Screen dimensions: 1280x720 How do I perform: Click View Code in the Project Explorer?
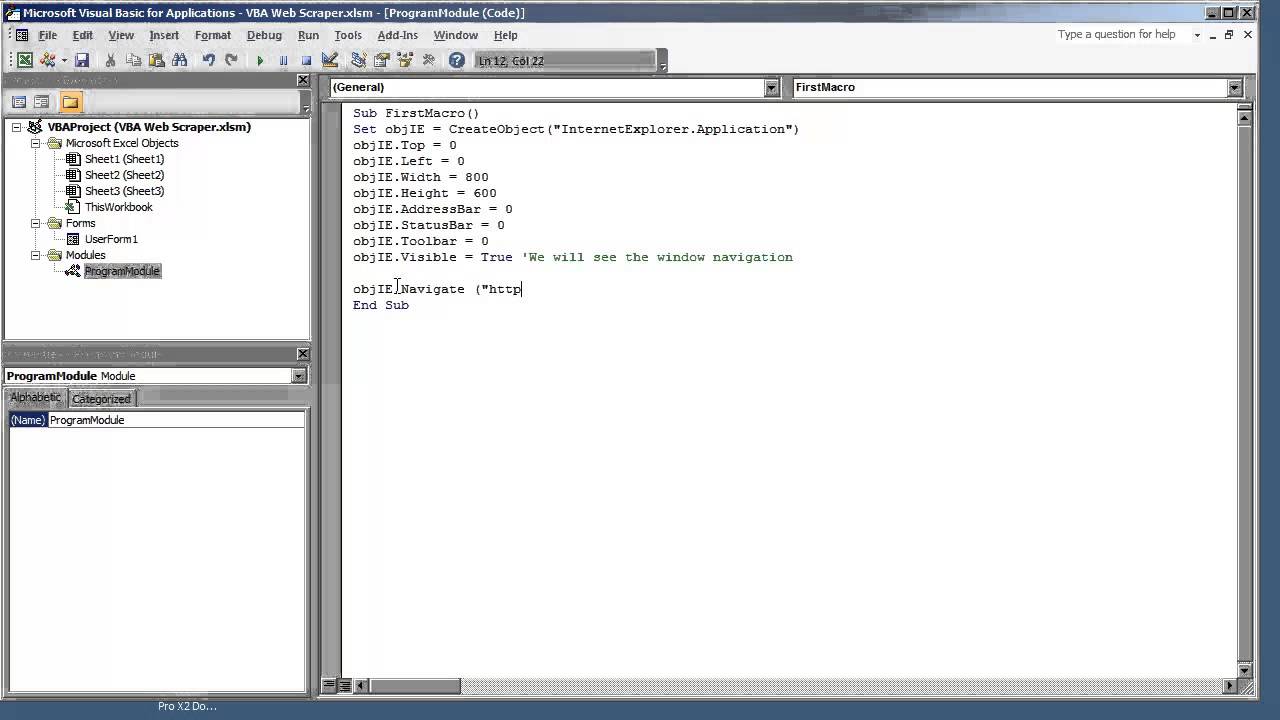pos(19,102)
